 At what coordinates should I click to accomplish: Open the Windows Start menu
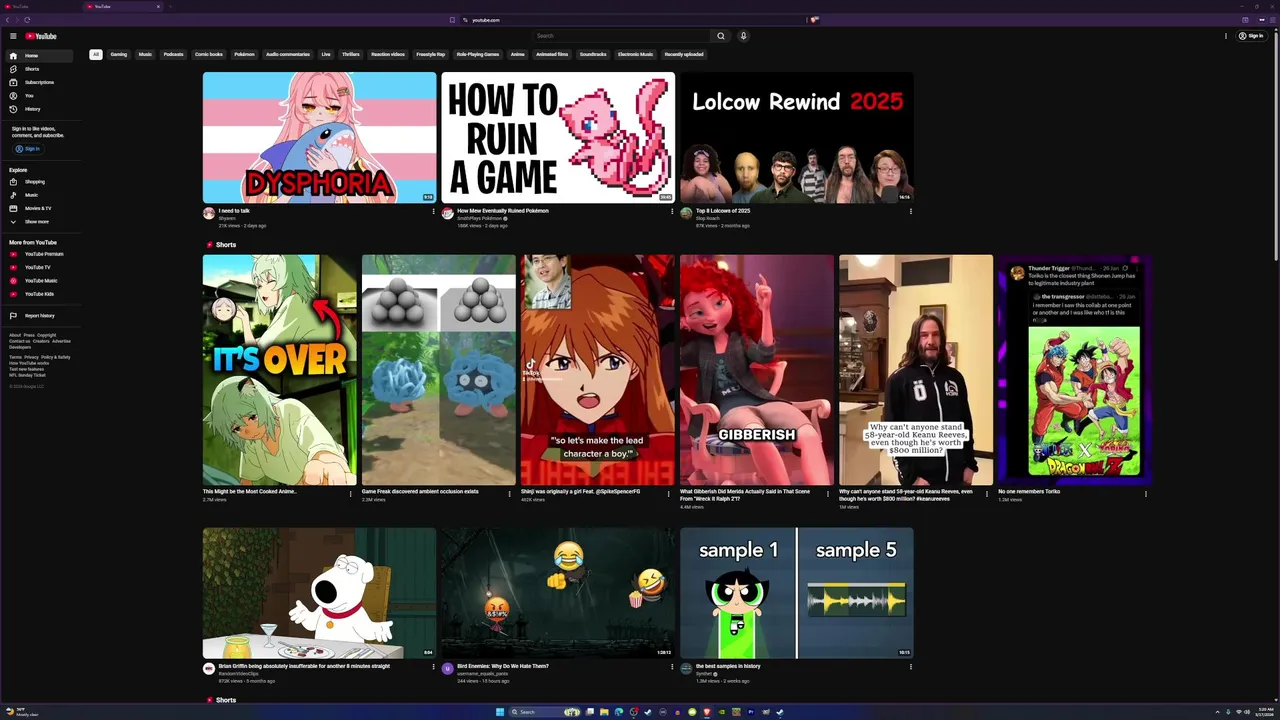[500, 712]
